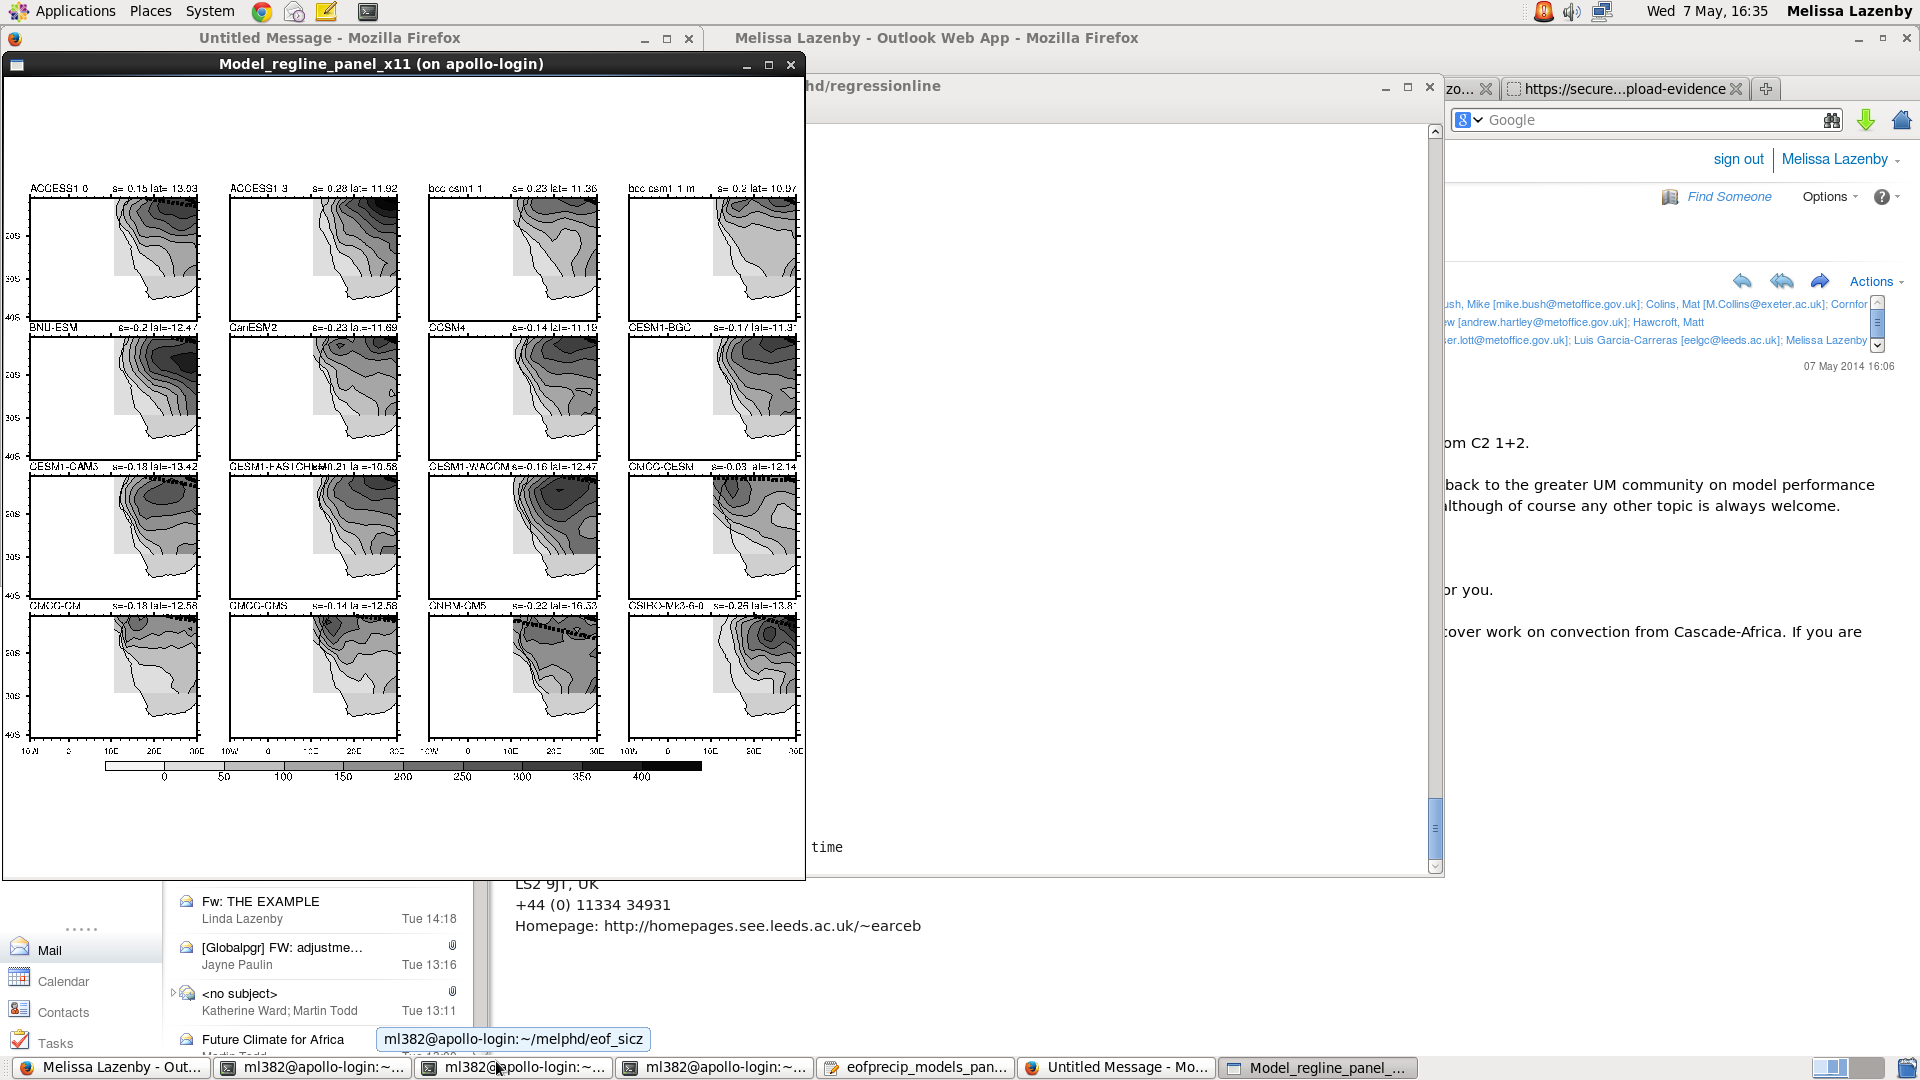Viewport: 1920px width, 1080px height.
Task: Click the sign out link
Action: click(x=1738, y=159)
